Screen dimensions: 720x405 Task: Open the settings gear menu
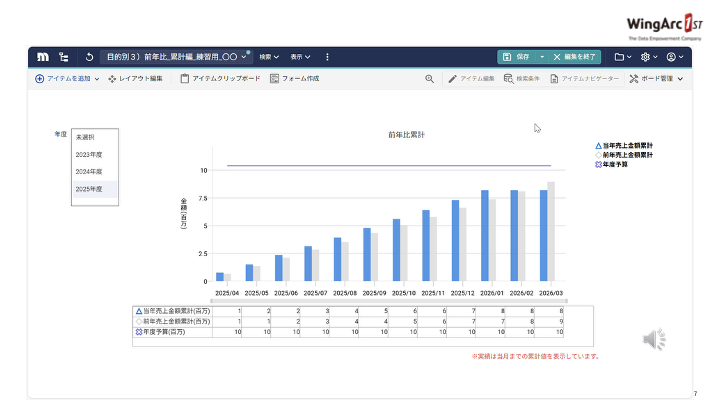[648, 57]
